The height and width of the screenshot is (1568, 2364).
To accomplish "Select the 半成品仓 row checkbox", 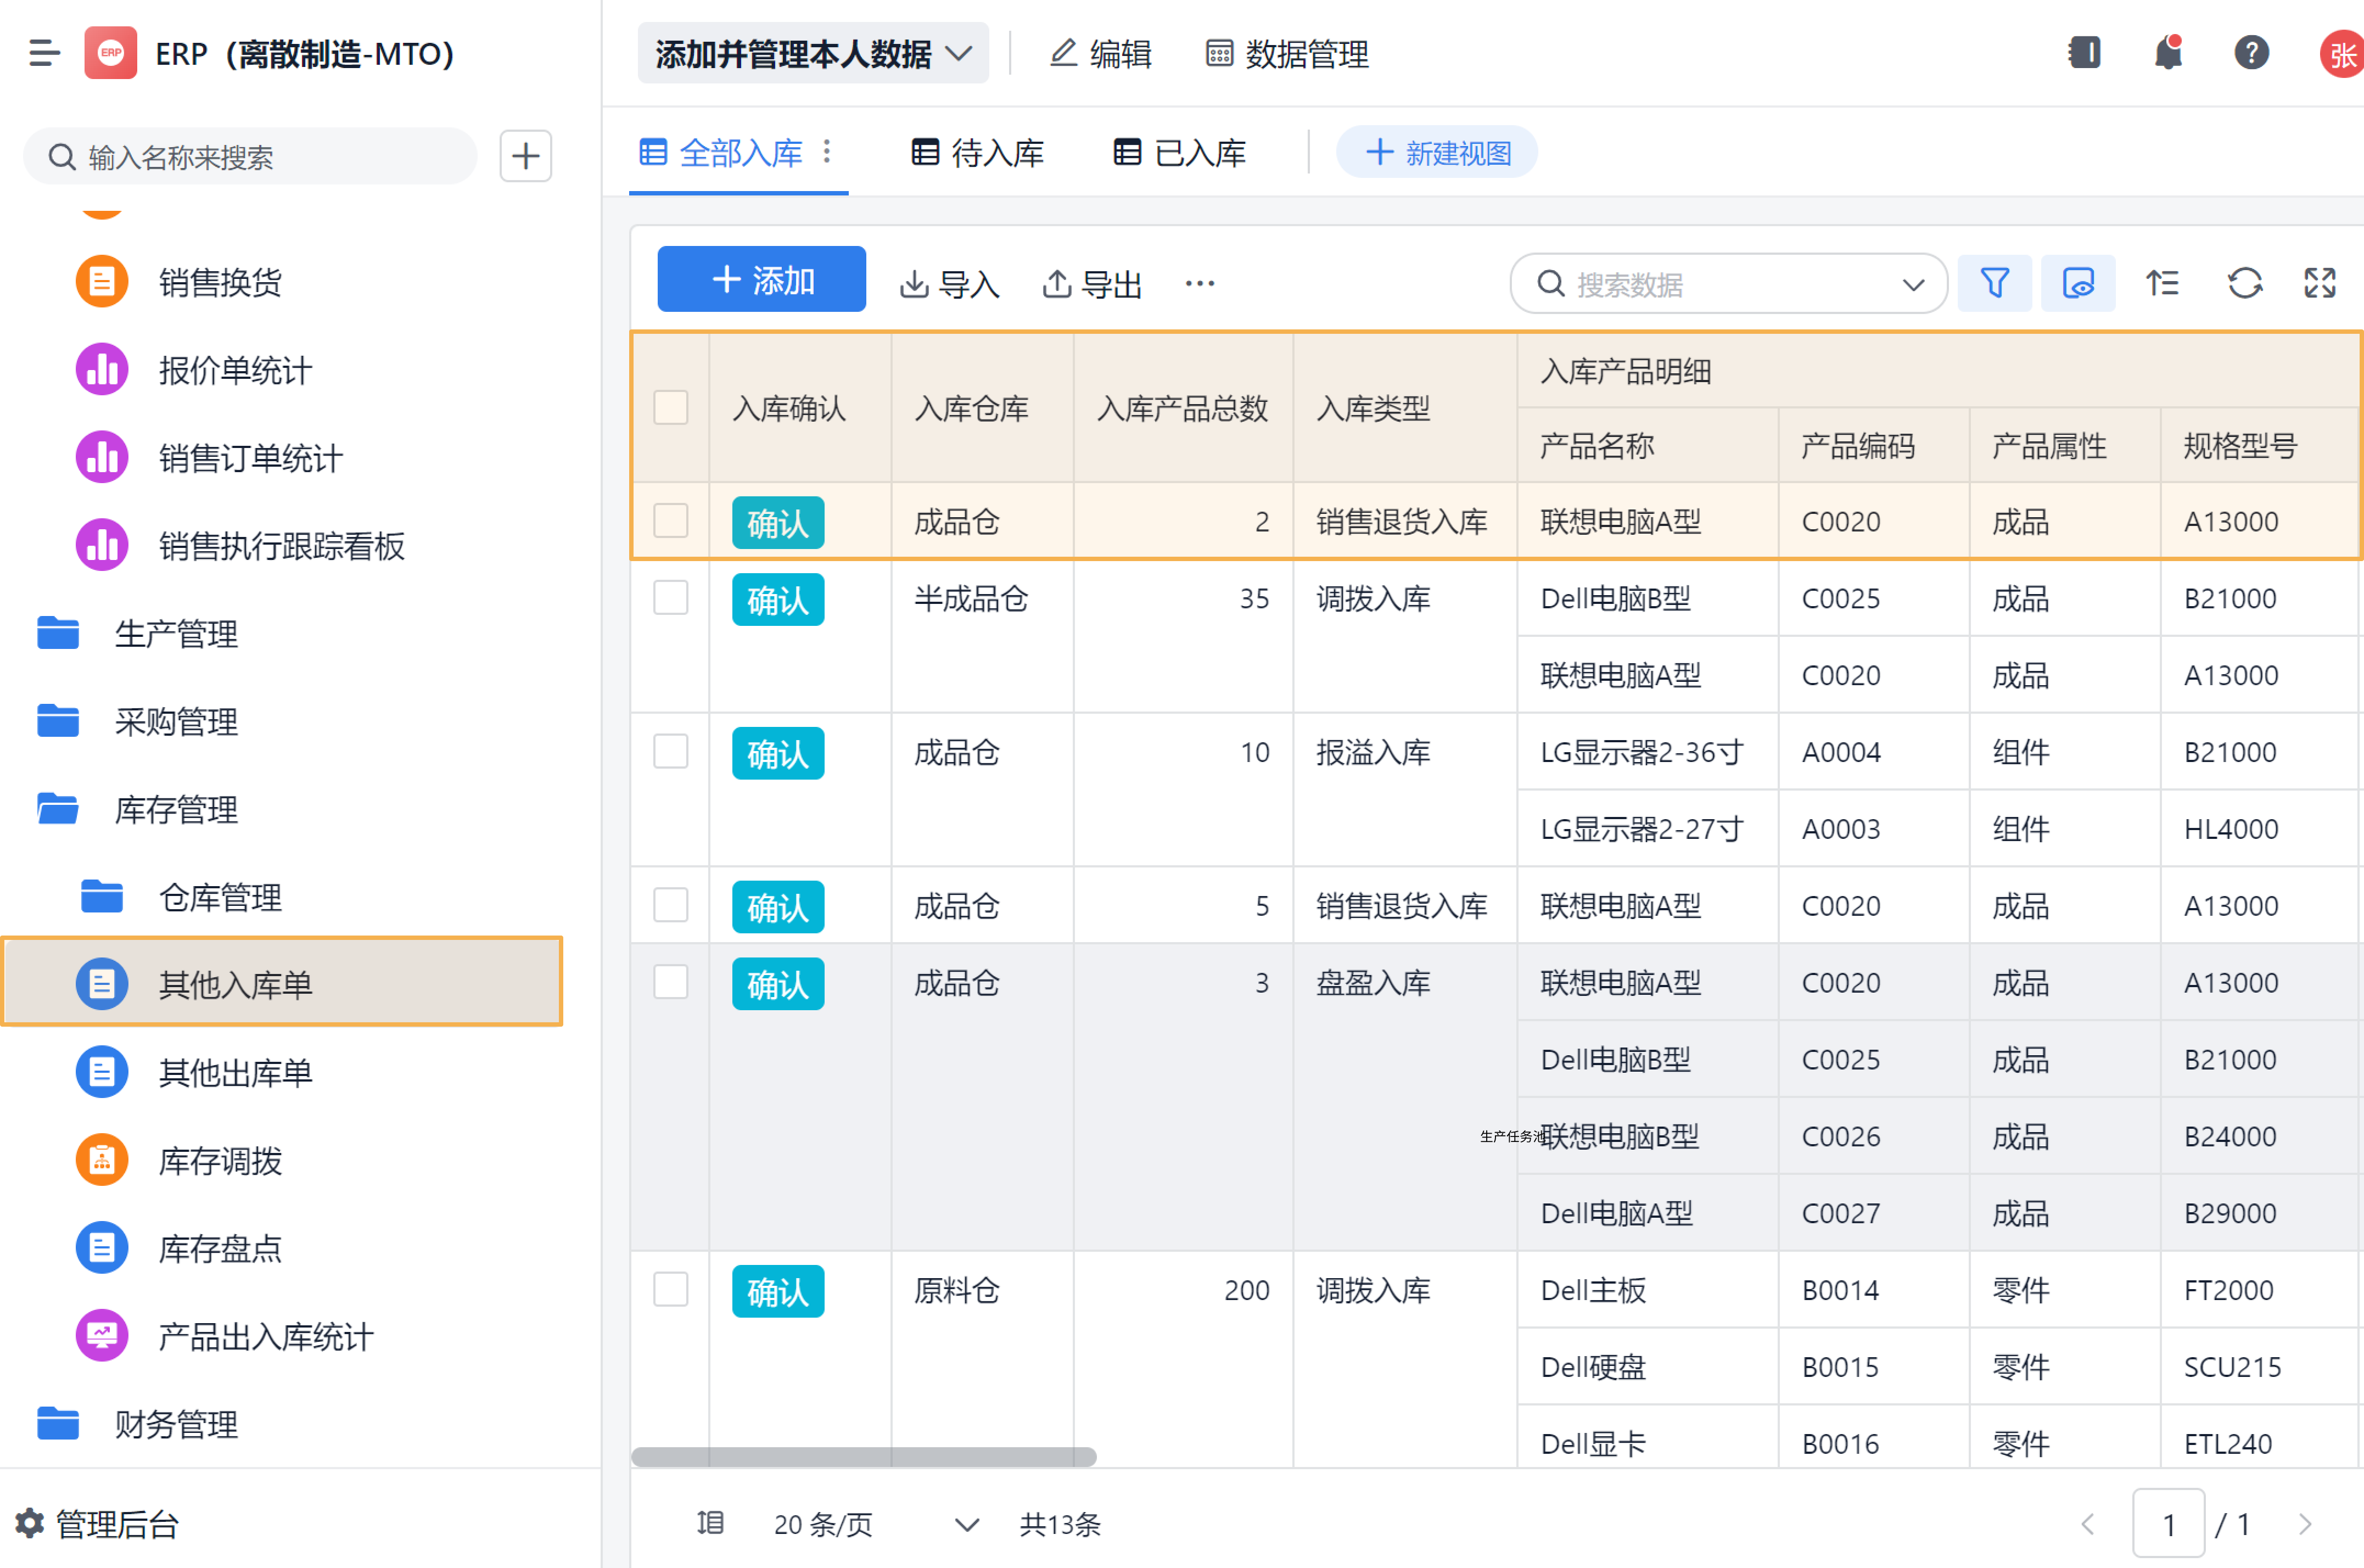I will [x=670, y=598].
